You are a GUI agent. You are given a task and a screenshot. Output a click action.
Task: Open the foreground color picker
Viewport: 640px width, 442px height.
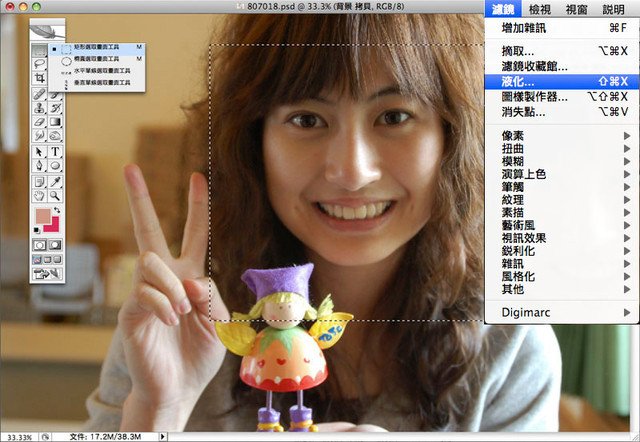pyautogui.click(x=42, y=215)
